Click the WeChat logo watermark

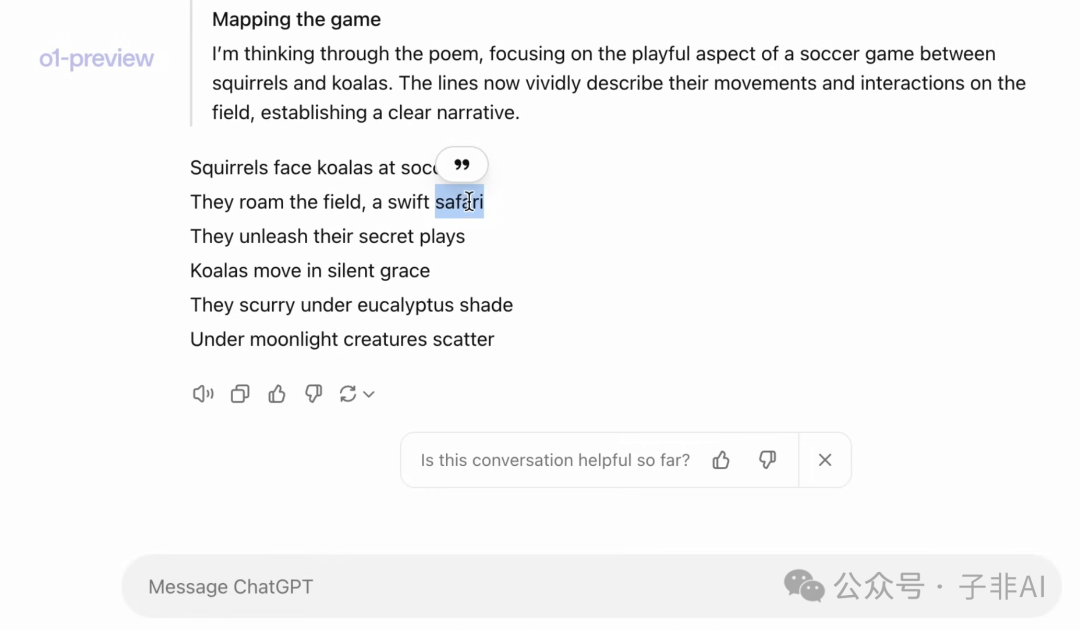tap(804, 586)
